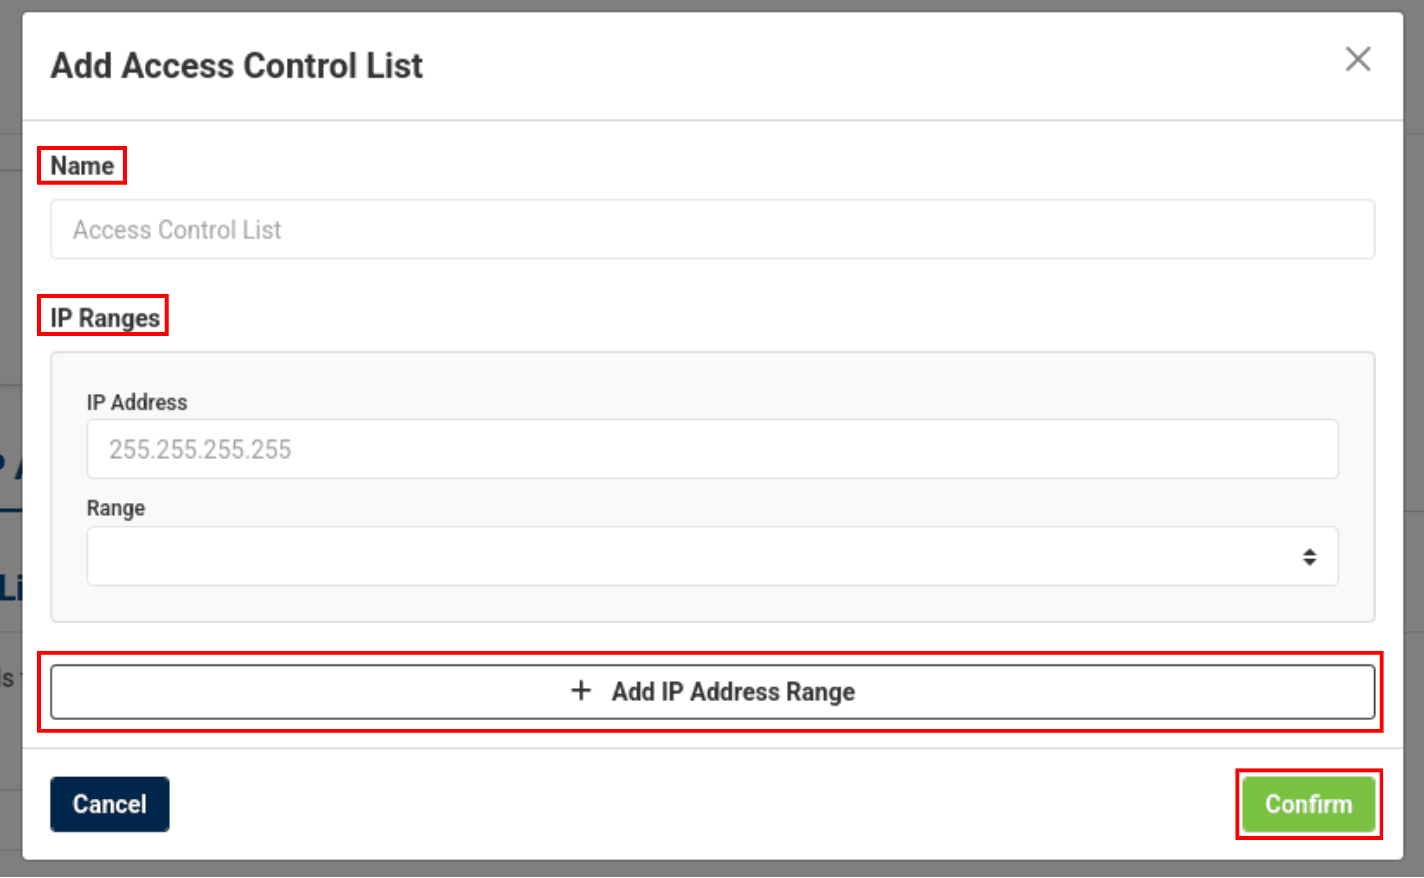Click the dimmed backdrop left of the dialog

(x=10, y=300)
